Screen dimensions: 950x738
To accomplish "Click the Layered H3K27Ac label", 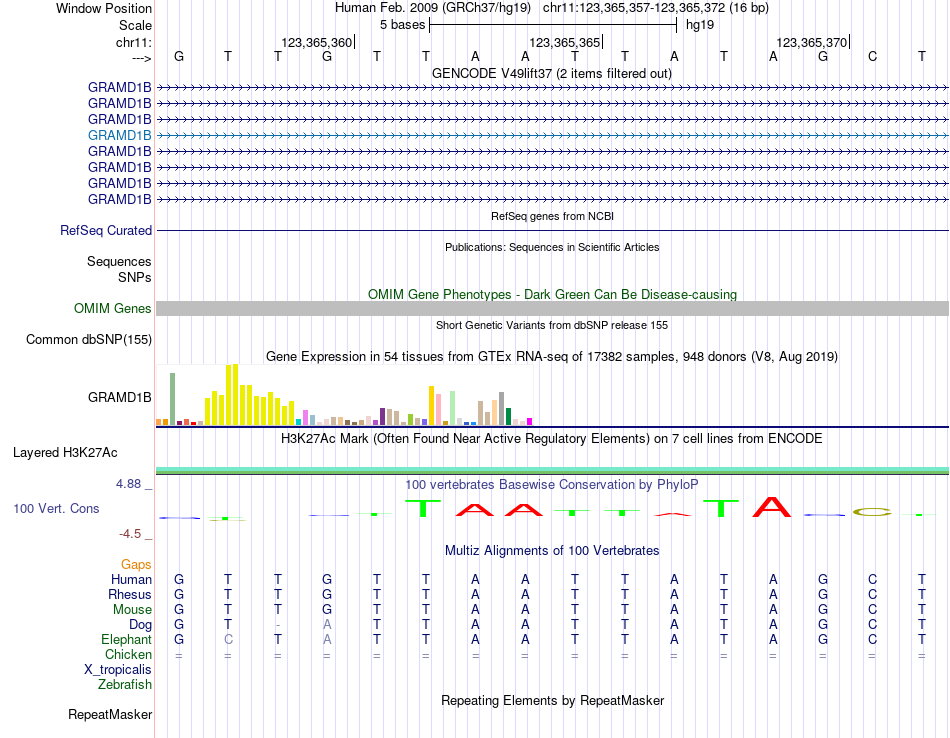I will tap(65, 453).
